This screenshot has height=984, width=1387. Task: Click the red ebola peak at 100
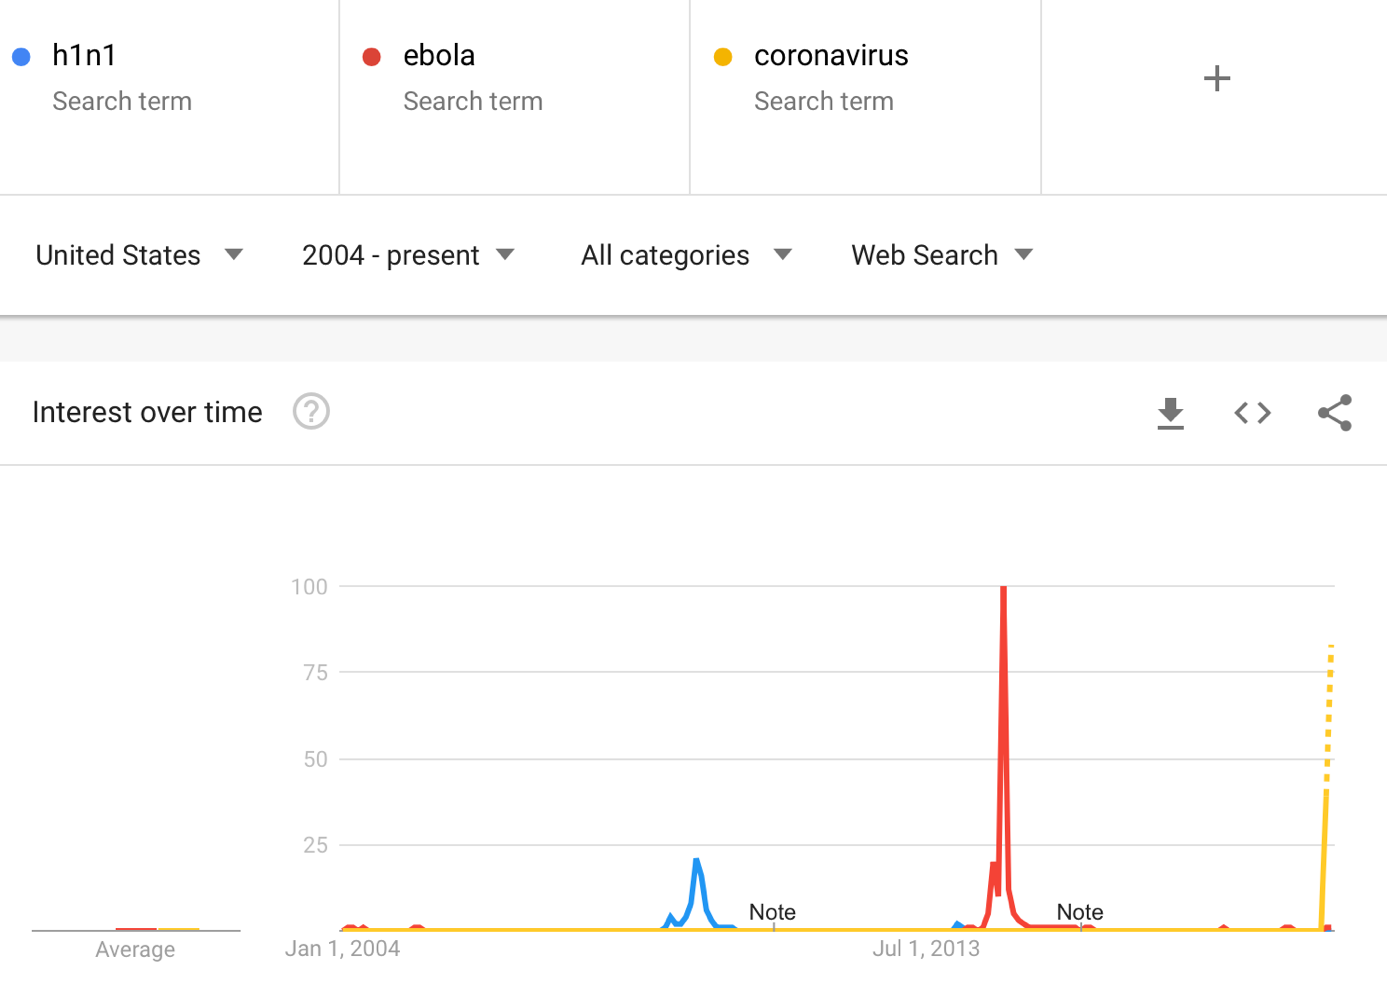click(1003, 589)
